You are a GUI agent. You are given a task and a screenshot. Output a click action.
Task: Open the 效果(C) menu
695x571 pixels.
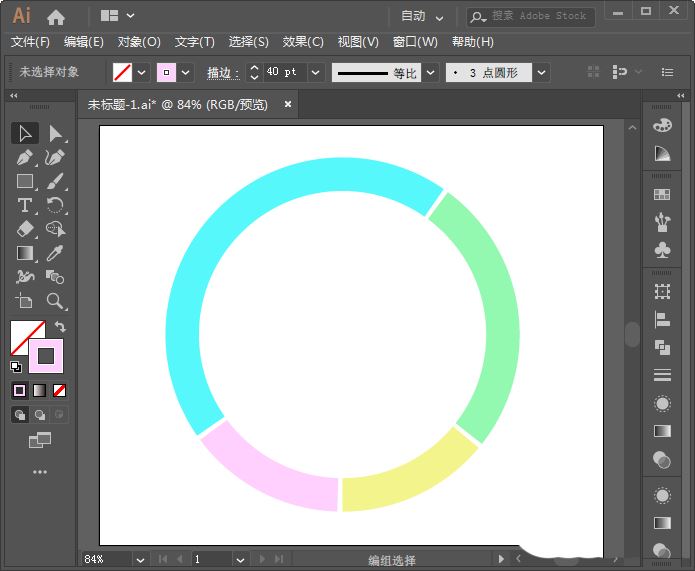click(x=303, y=42)
